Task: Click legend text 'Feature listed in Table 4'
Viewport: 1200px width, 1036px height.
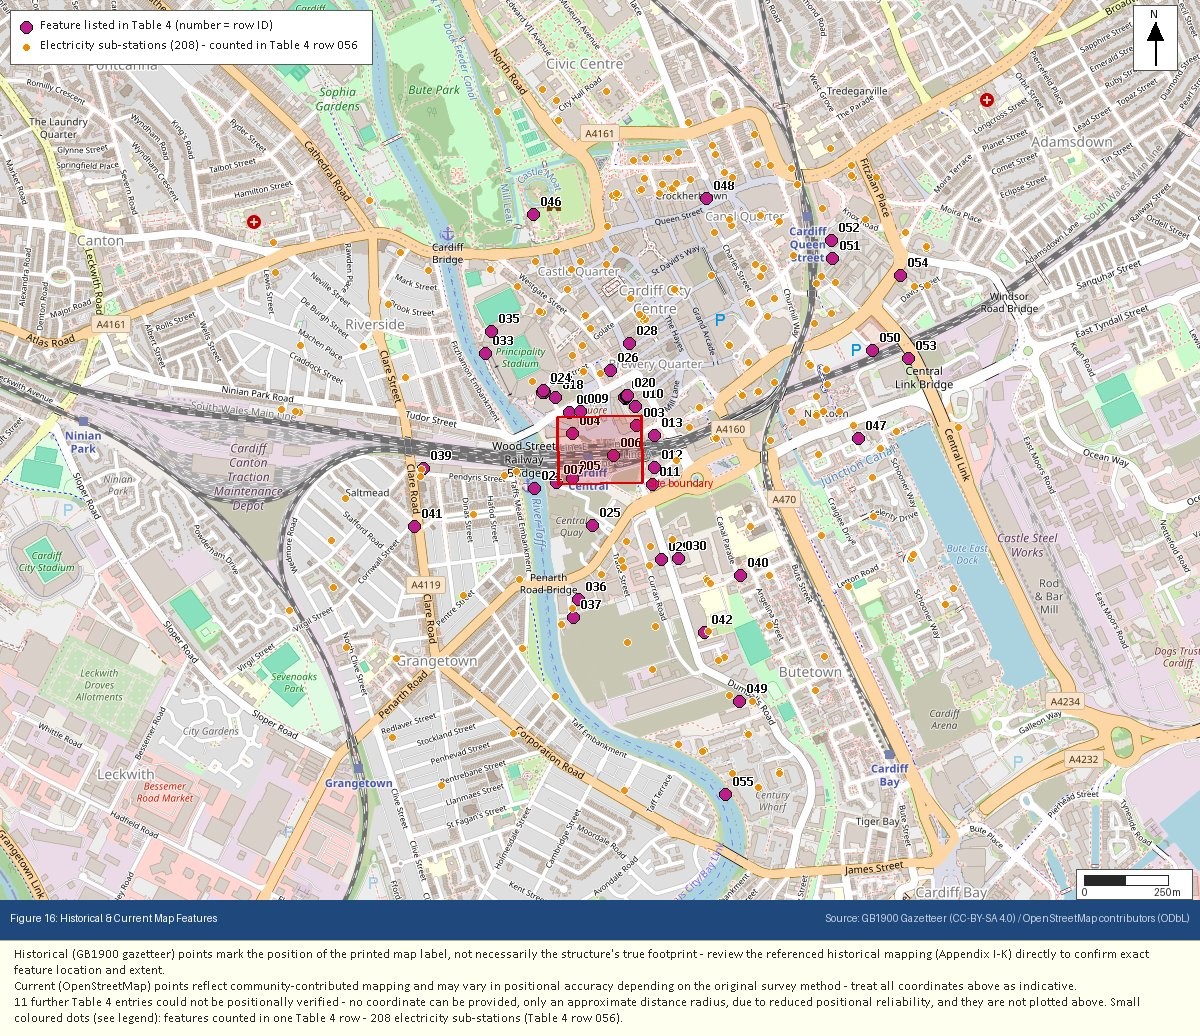Action: 156,25
